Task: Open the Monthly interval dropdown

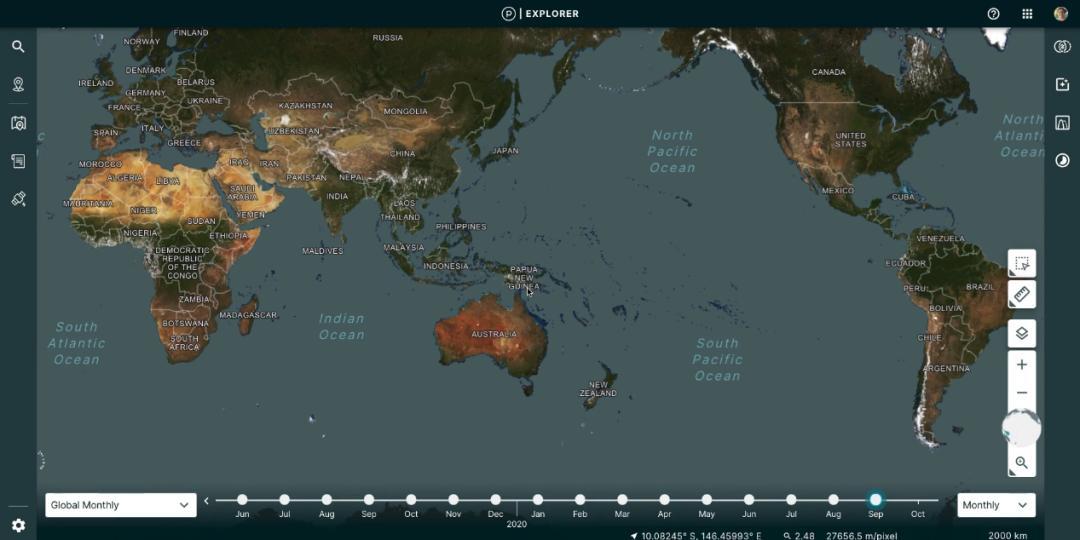Action: click(x=995, y=505)
